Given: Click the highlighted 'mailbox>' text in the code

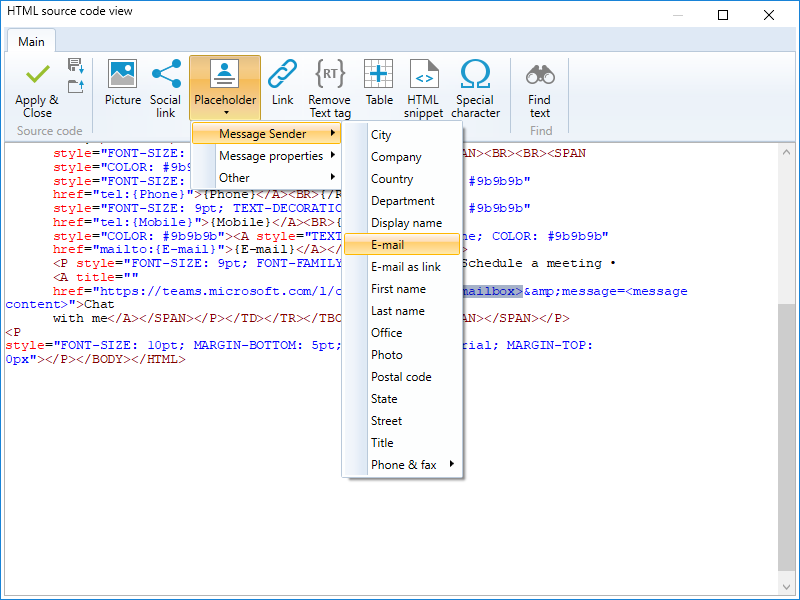Looking at the screenshot, I should click(x=492, y=291).
